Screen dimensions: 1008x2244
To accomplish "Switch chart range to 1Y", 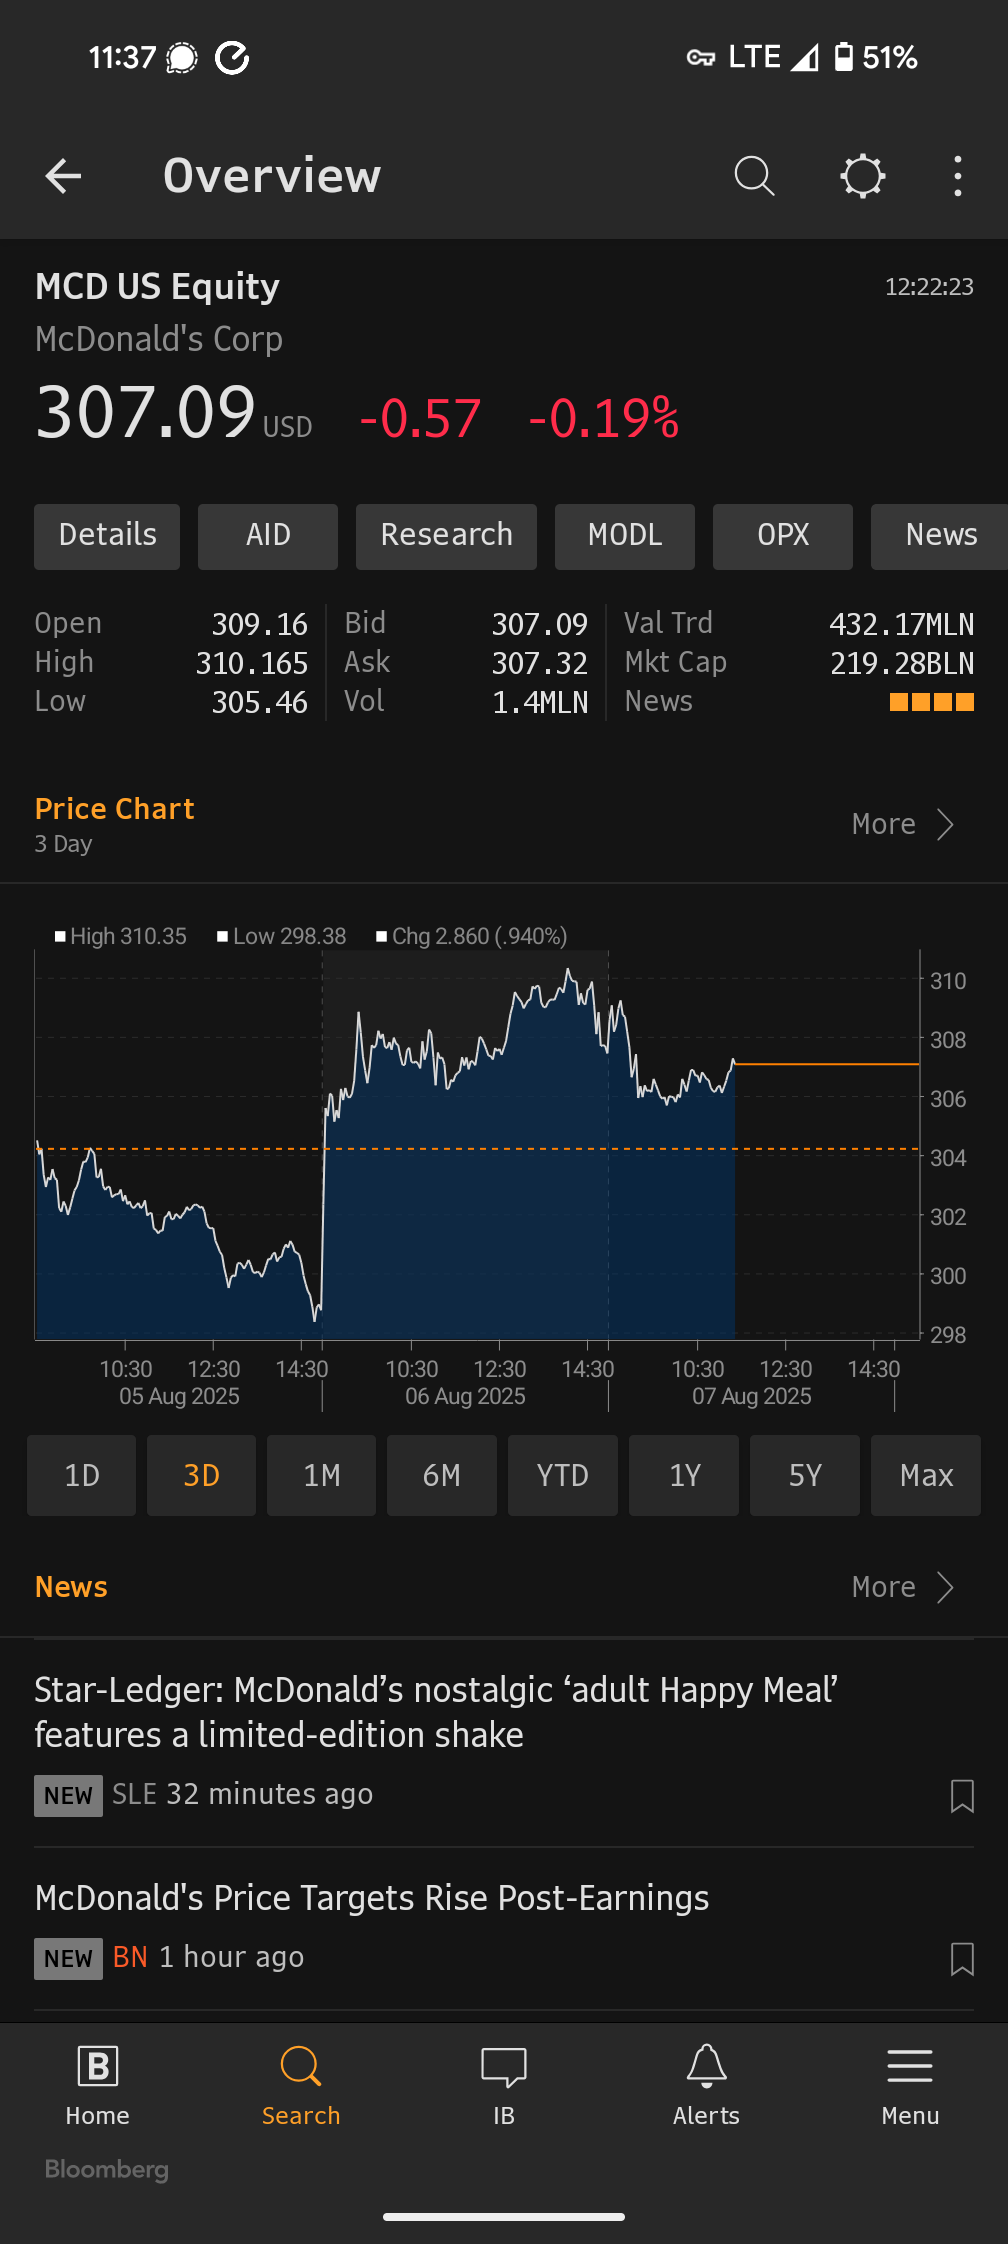I will [x=684, y=1476].
